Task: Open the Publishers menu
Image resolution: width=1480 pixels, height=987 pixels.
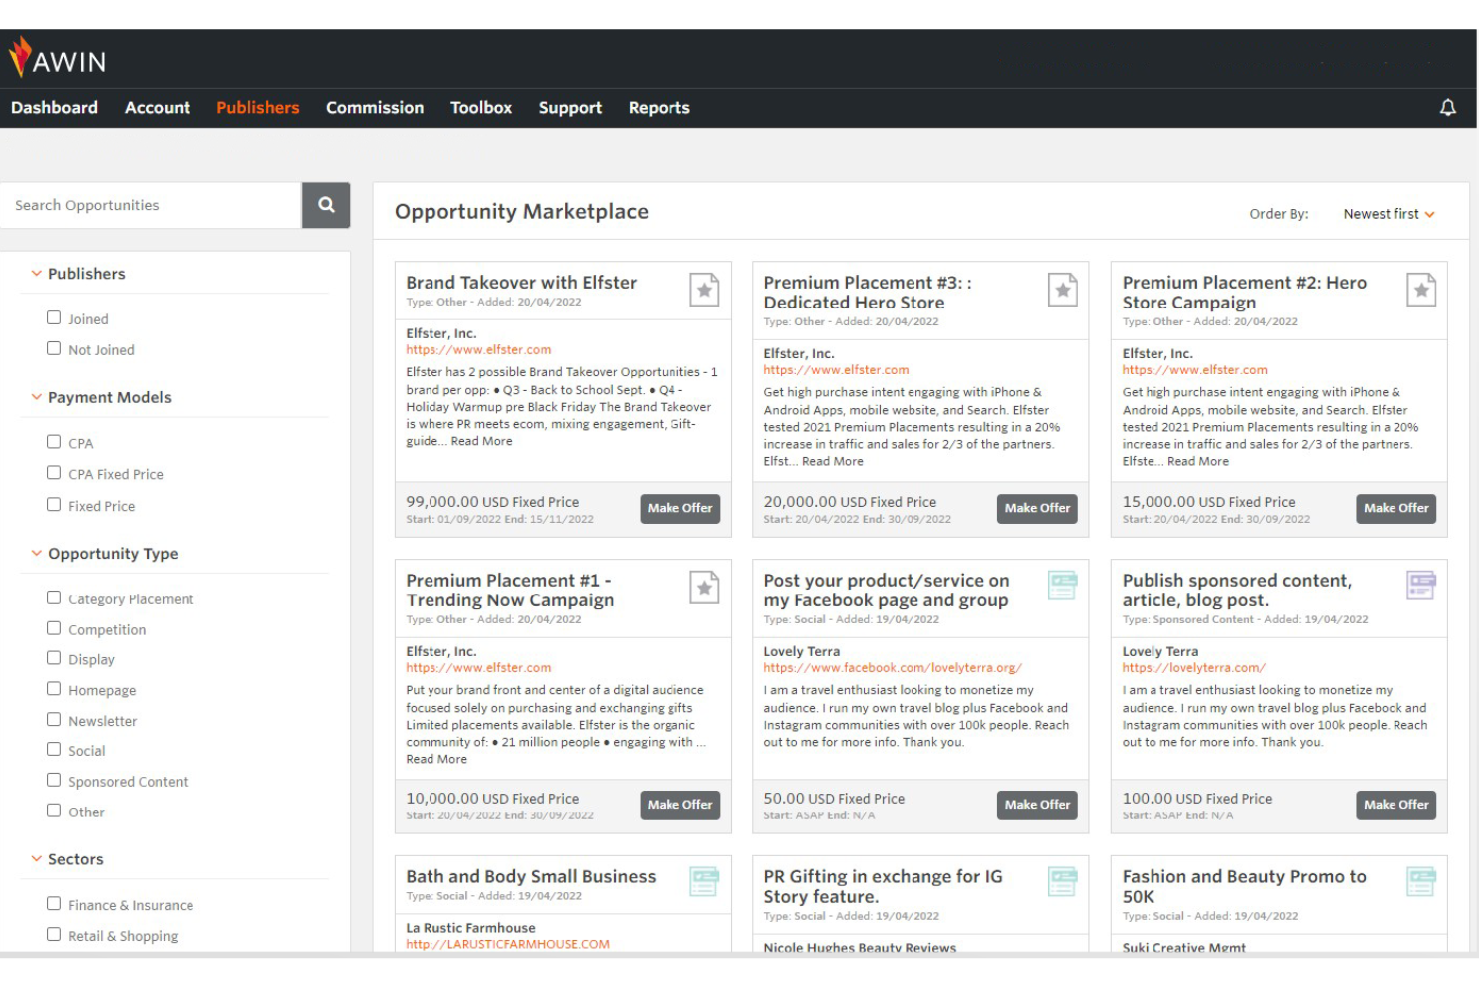Action: pyautogui.click(x=257, y=108)
